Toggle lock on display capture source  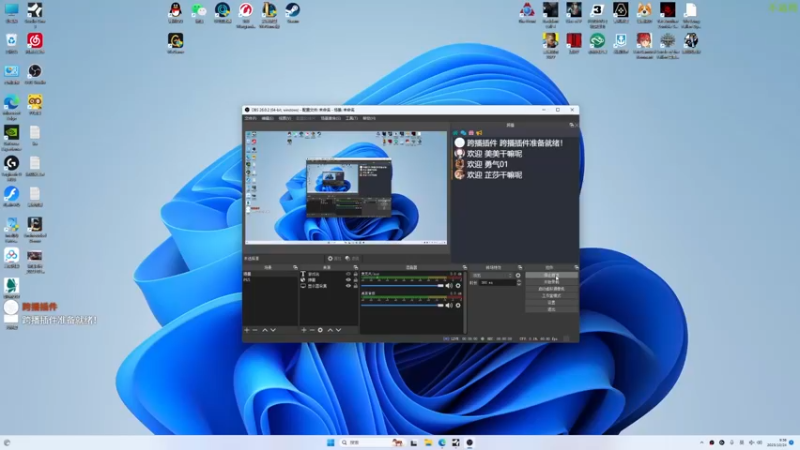coord(356,286)
